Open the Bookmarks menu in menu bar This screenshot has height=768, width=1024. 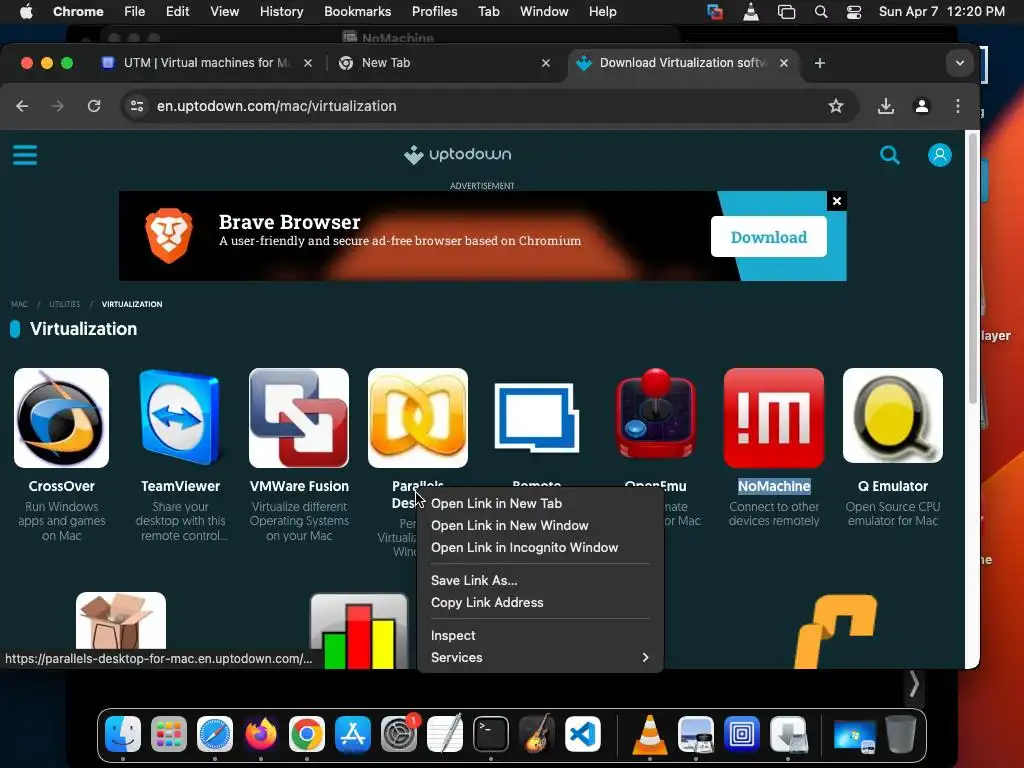357,11
